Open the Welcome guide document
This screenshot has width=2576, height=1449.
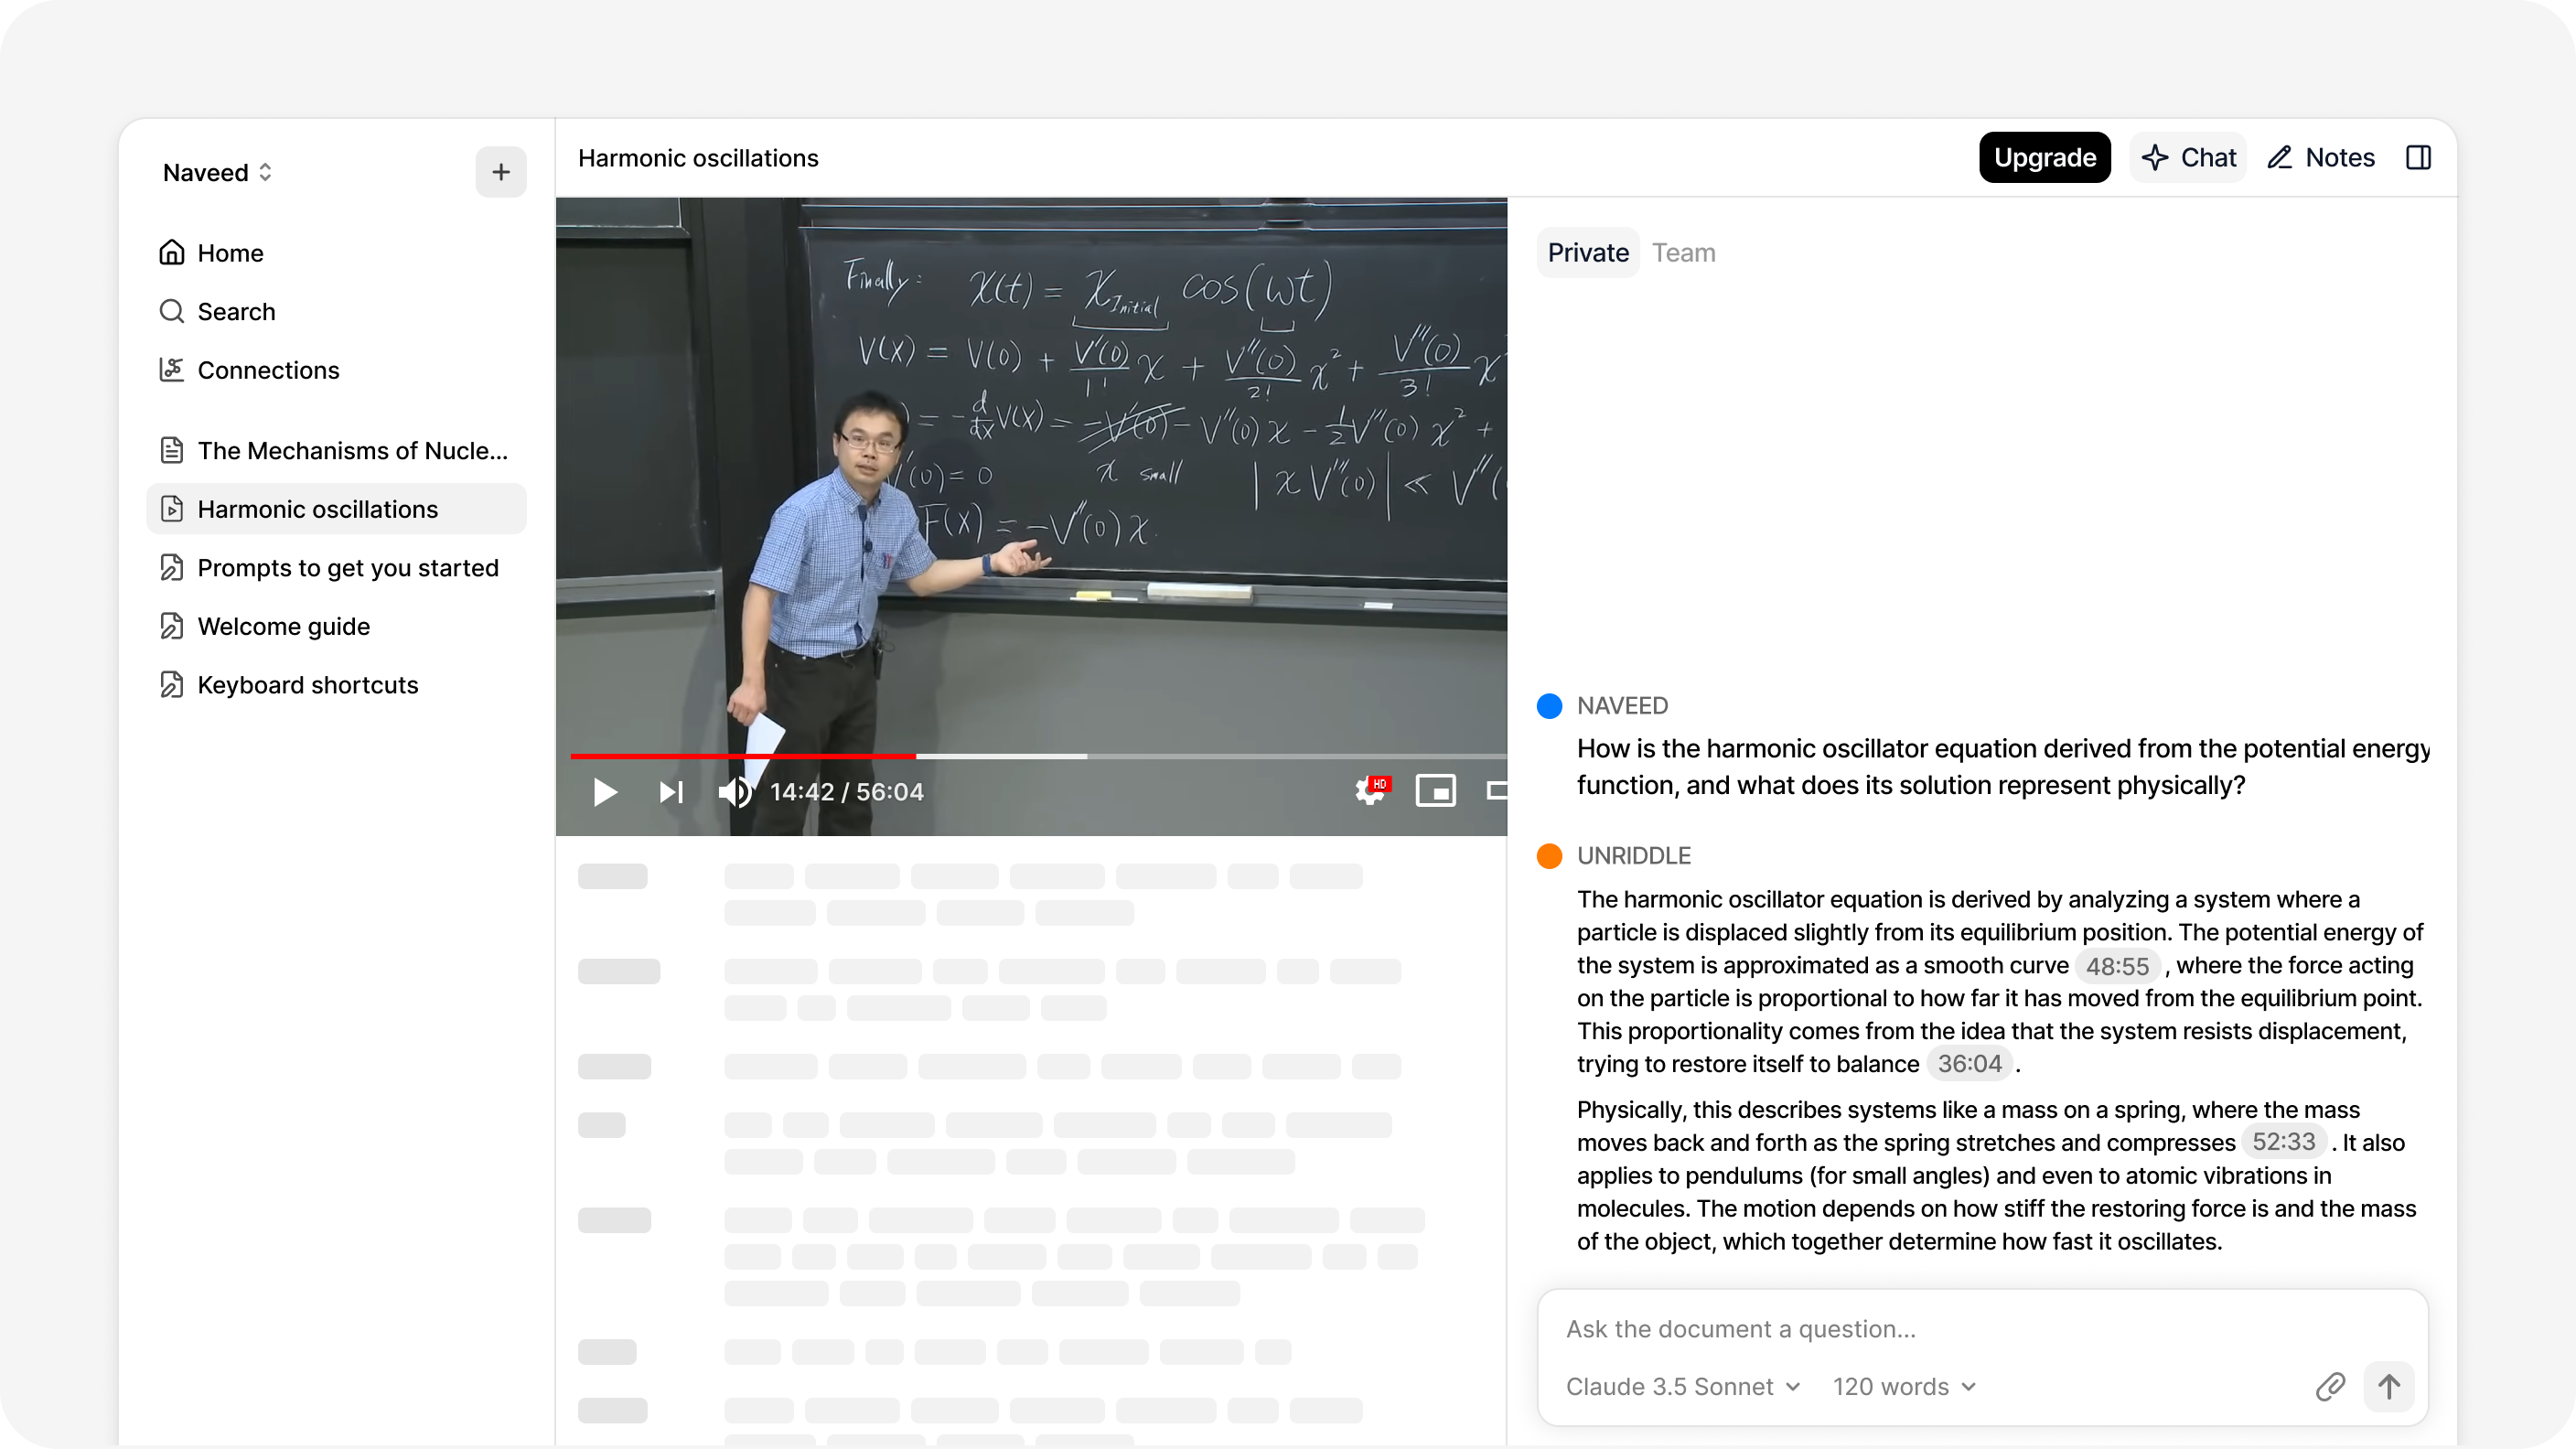pos(336,626)
